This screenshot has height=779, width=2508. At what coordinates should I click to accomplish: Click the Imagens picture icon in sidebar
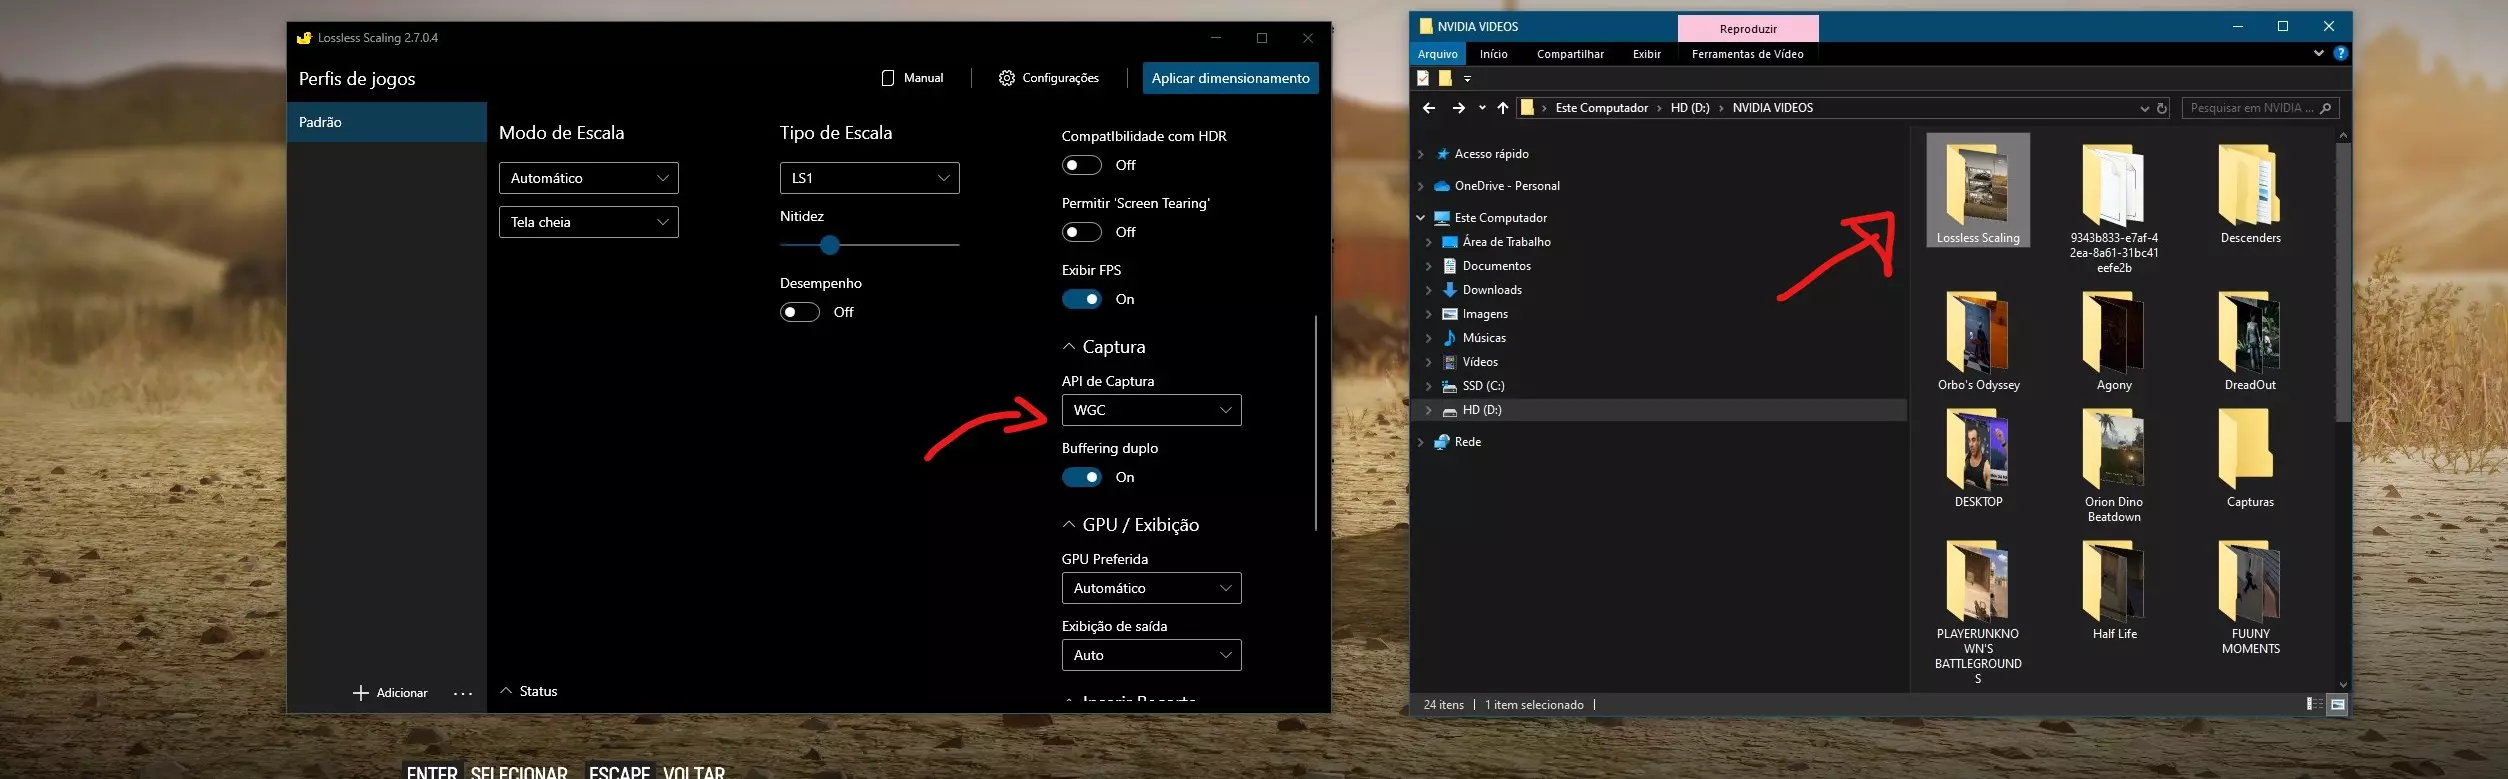(1450, 314)
